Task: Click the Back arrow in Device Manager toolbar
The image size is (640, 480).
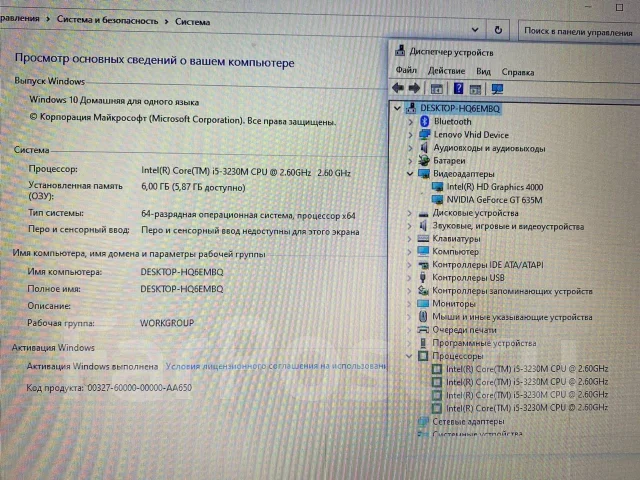Action: click(398, 88)
